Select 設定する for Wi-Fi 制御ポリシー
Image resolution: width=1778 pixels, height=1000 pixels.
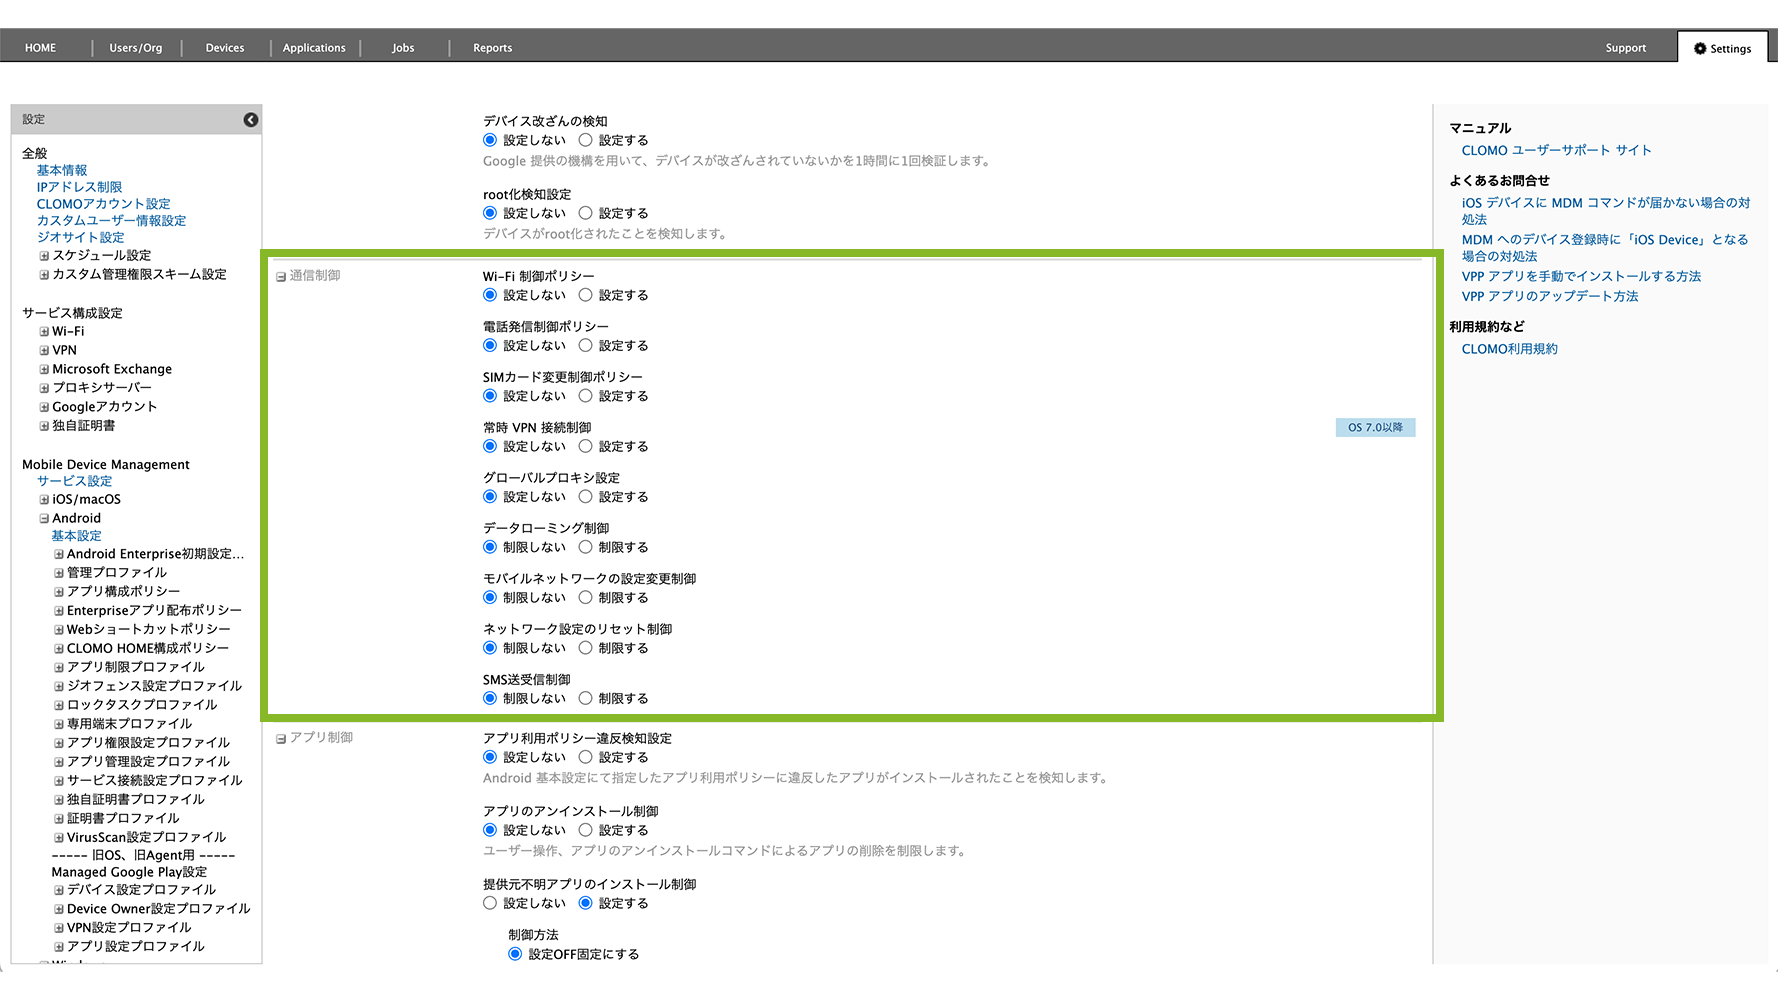[x=586, y=295]
